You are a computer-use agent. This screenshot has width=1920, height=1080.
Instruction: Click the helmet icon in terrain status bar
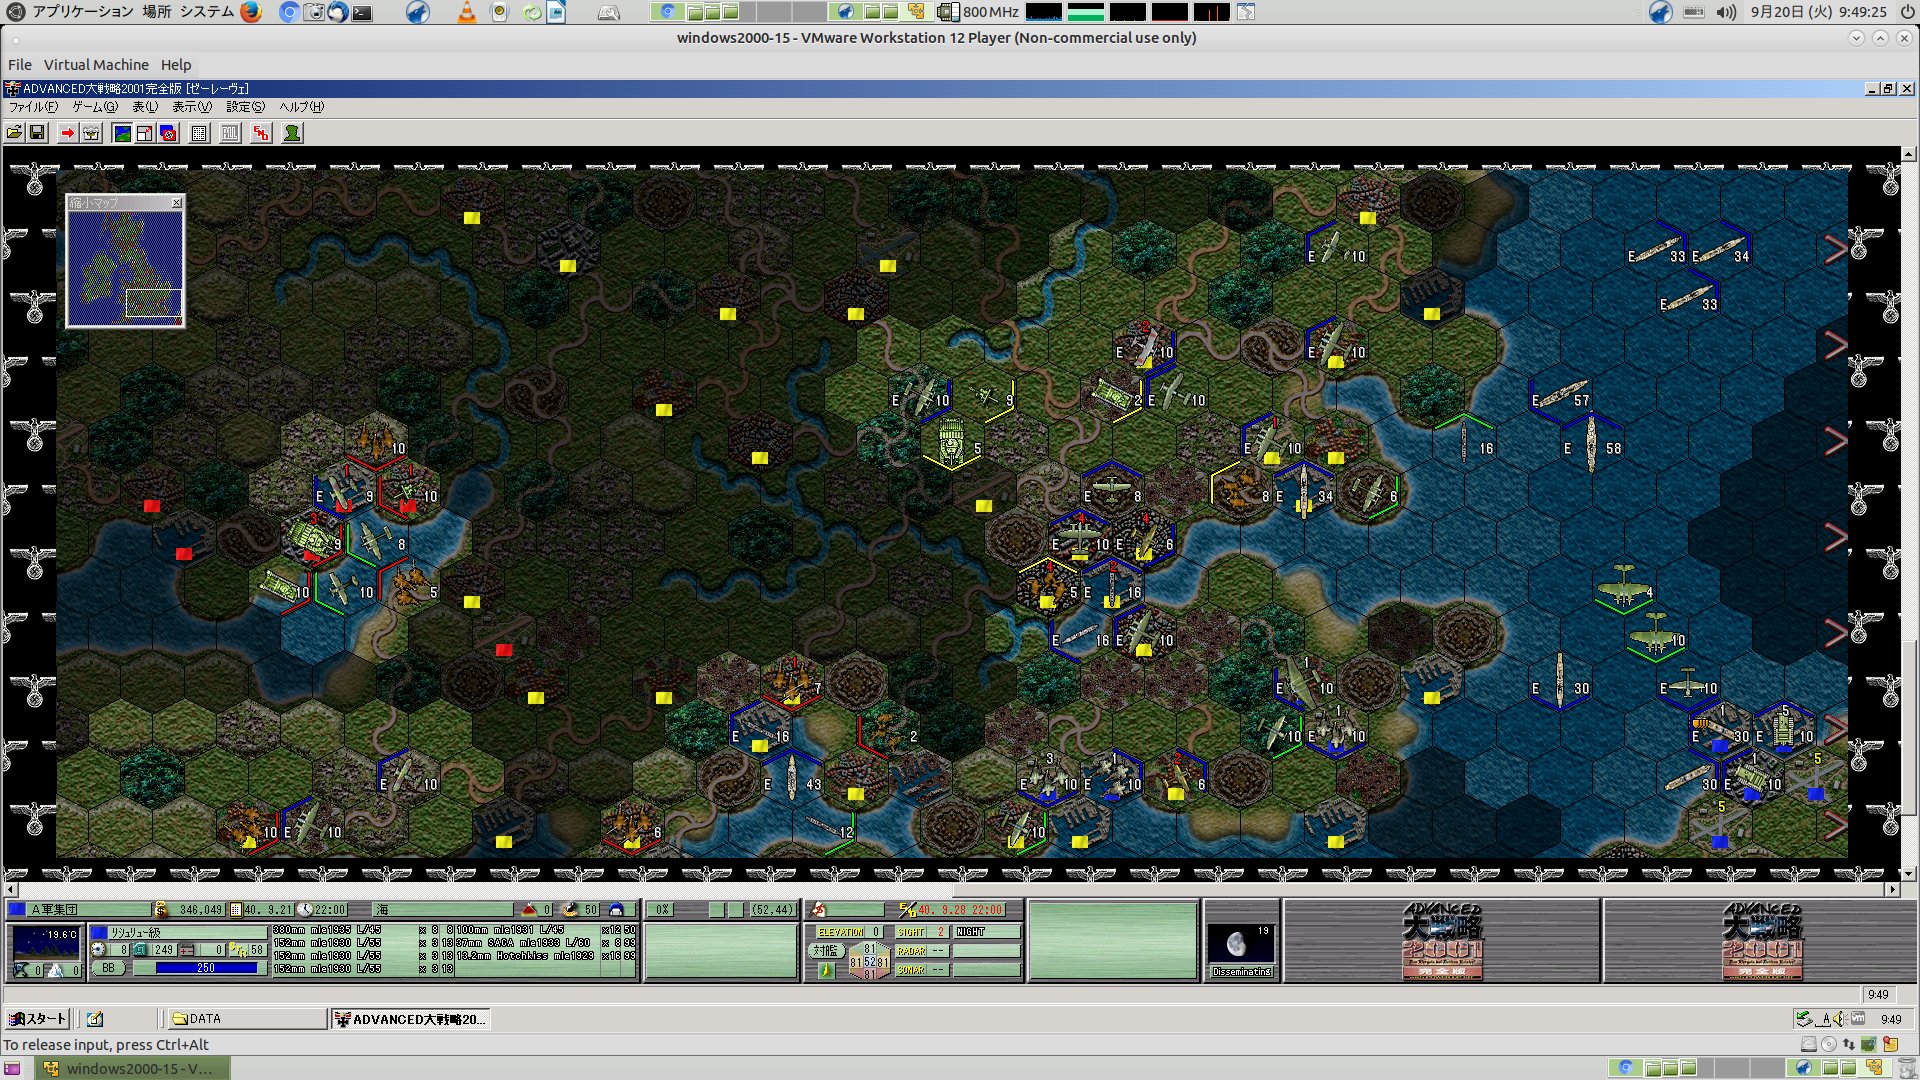tap(616, 910)
